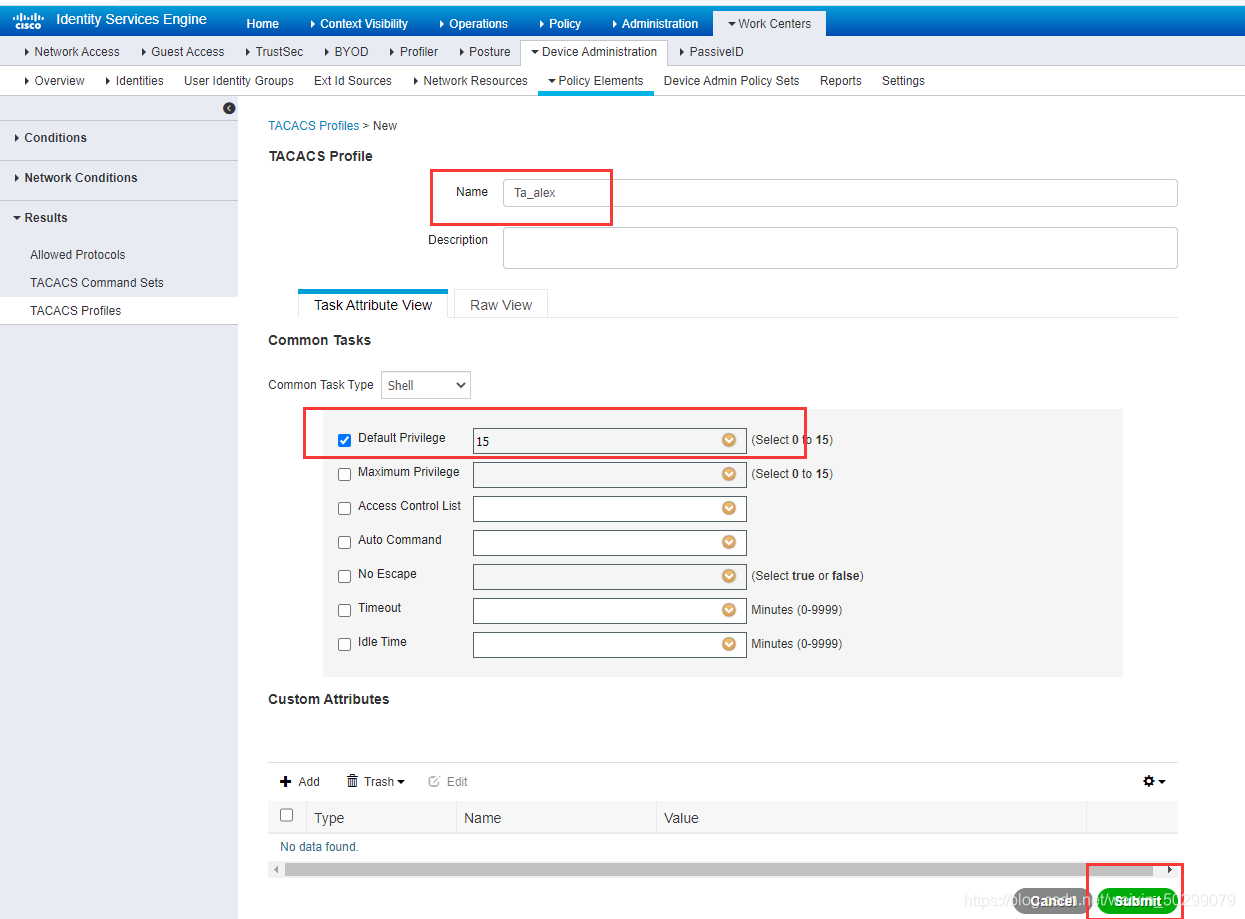
Task: Uncheck the Default Privilege checkbox
Action: coord(344,440)
